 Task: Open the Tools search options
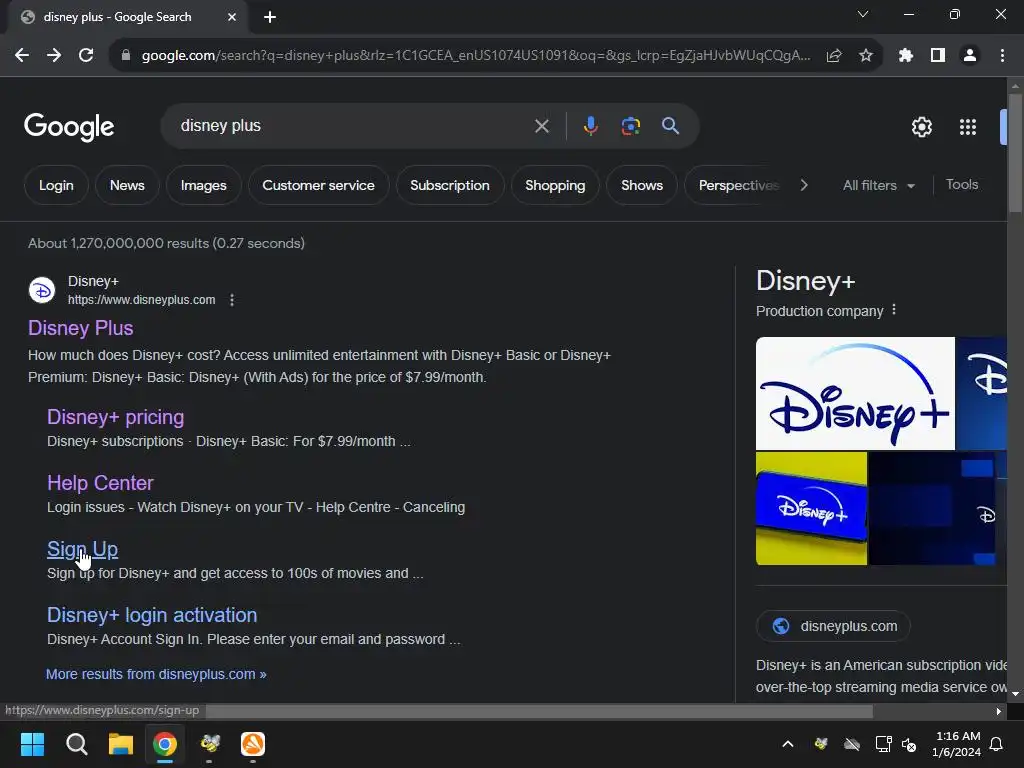pyautogui.click(x=962, y=185)
